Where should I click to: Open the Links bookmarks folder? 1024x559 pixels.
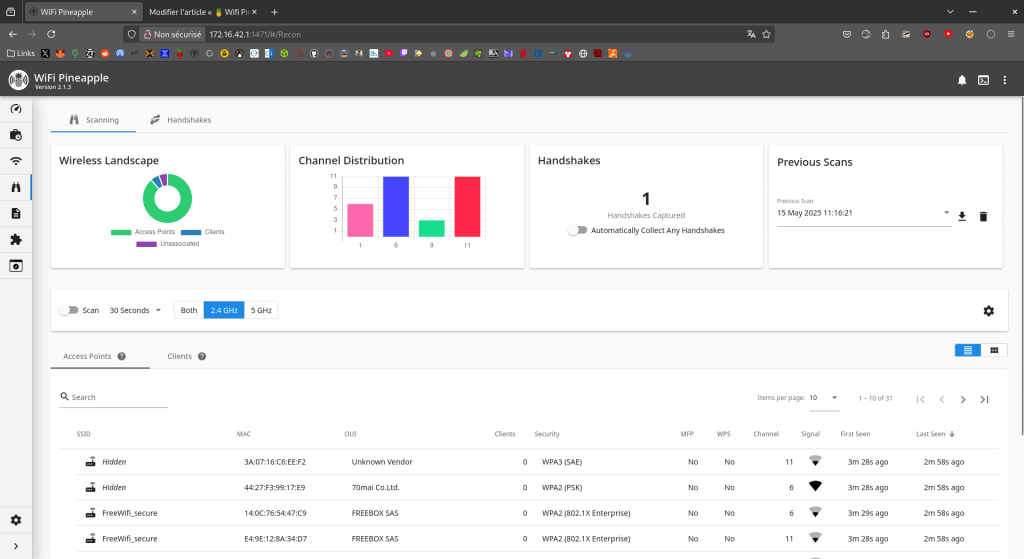pos(21,54)
